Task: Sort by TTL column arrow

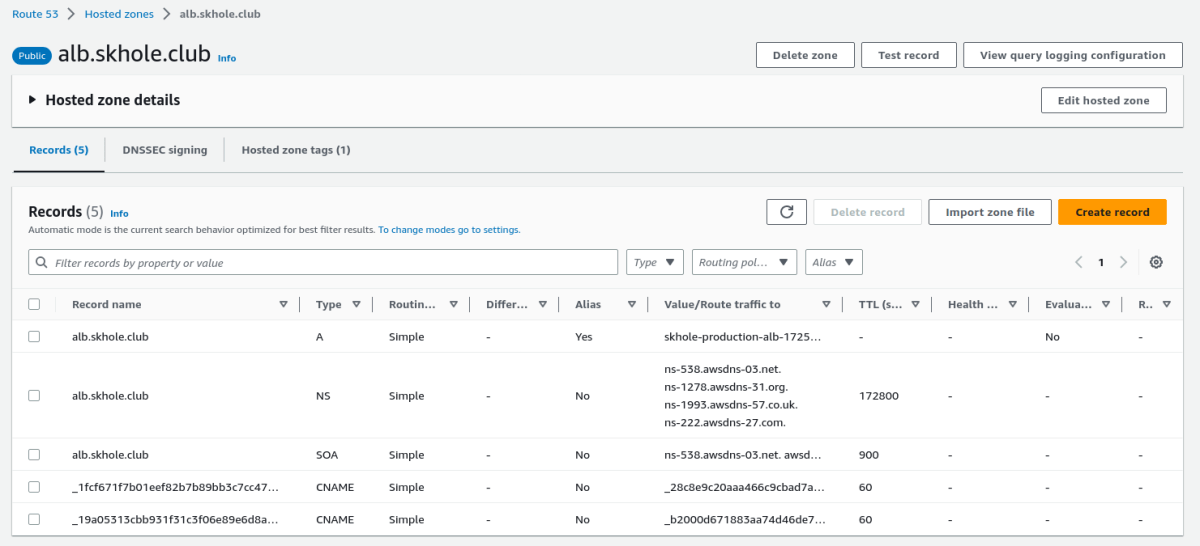Action: (x=915, y=304)
